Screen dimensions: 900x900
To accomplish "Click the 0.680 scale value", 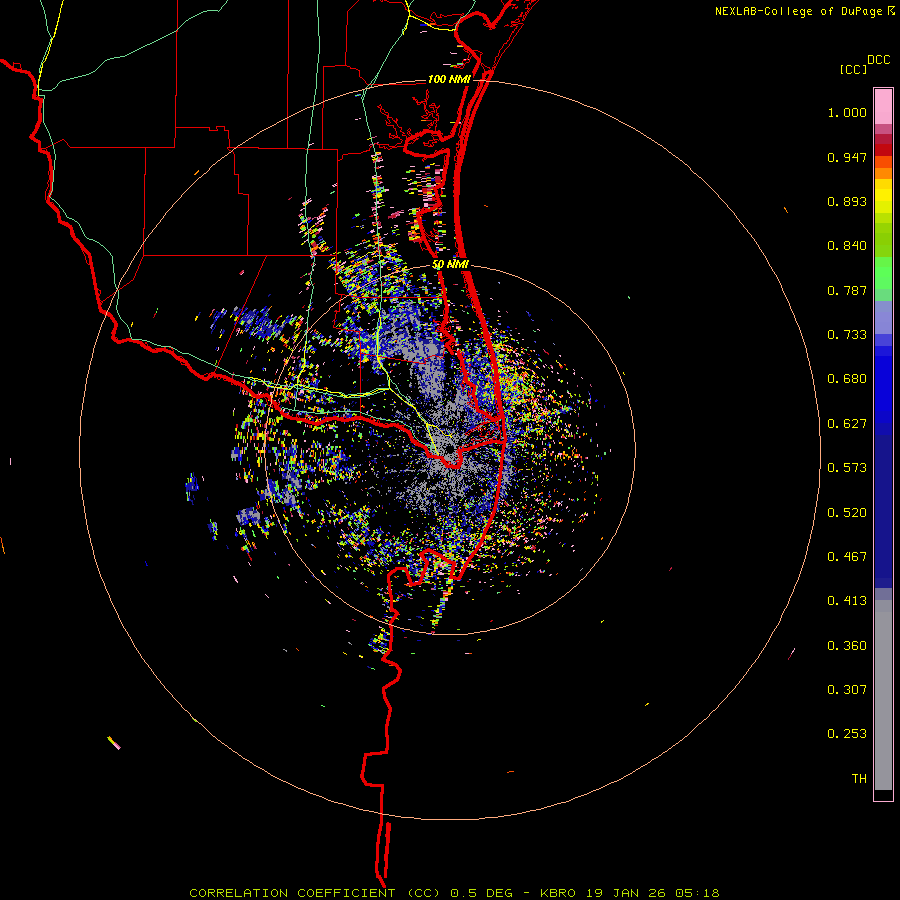I will pyautogui.click(x=847, y=379).
